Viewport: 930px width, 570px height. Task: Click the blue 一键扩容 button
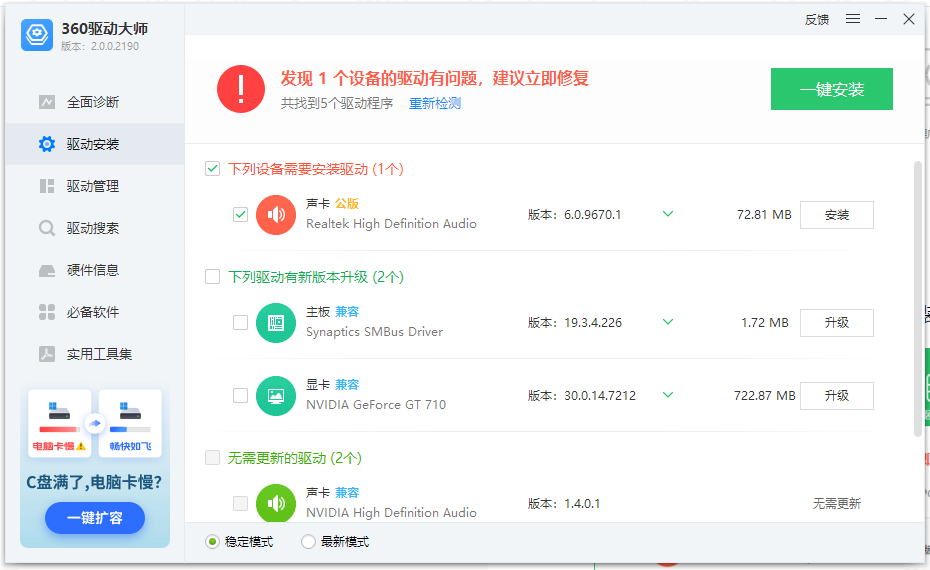pyautogui.click(x=95, y=518)
